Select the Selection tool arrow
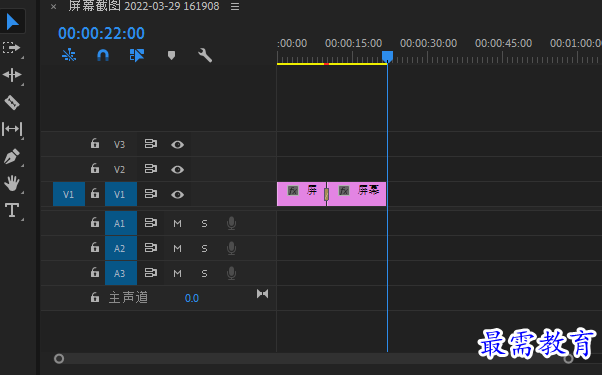The width and height of the screenshot is (602, 375). [12, 21]
